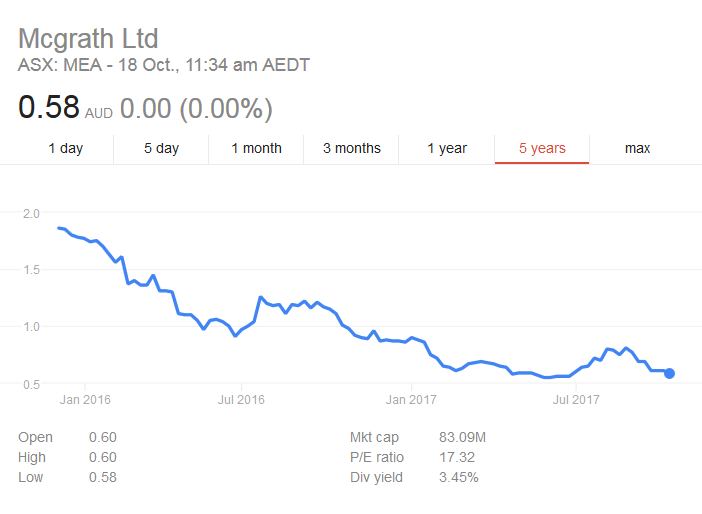Show the 3 months chart range
The height and width of the screenshot is (514, 702).
351,148
